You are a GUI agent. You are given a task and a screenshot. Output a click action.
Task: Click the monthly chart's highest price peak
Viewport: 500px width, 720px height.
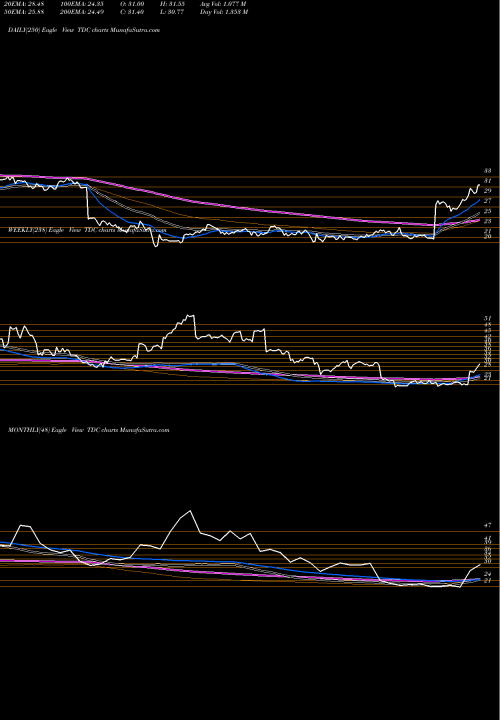pos(190,511)
